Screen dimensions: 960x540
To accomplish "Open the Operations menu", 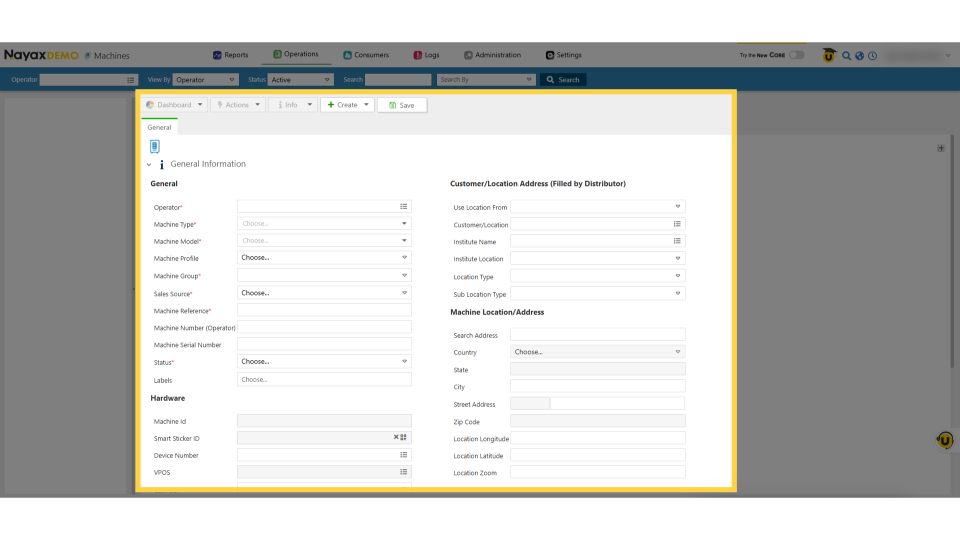I will pyautogui.click(x=296, y=55).
